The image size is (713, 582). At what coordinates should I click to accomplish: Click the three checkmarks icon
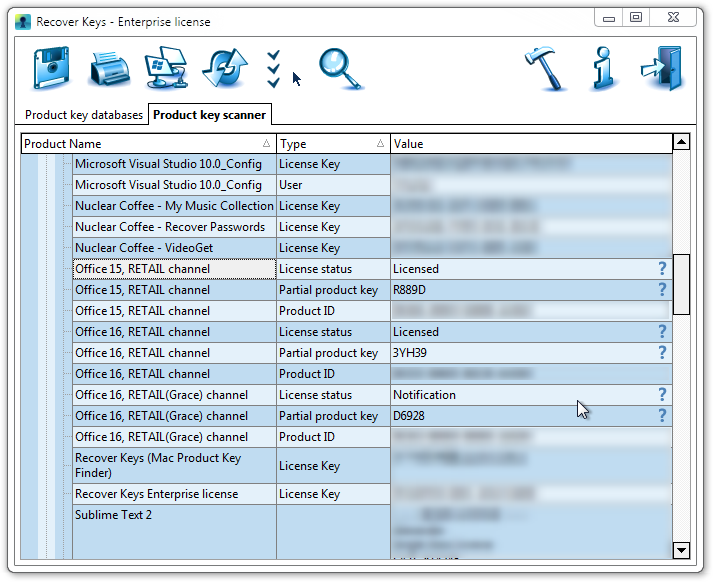click(x=273, y=69)
